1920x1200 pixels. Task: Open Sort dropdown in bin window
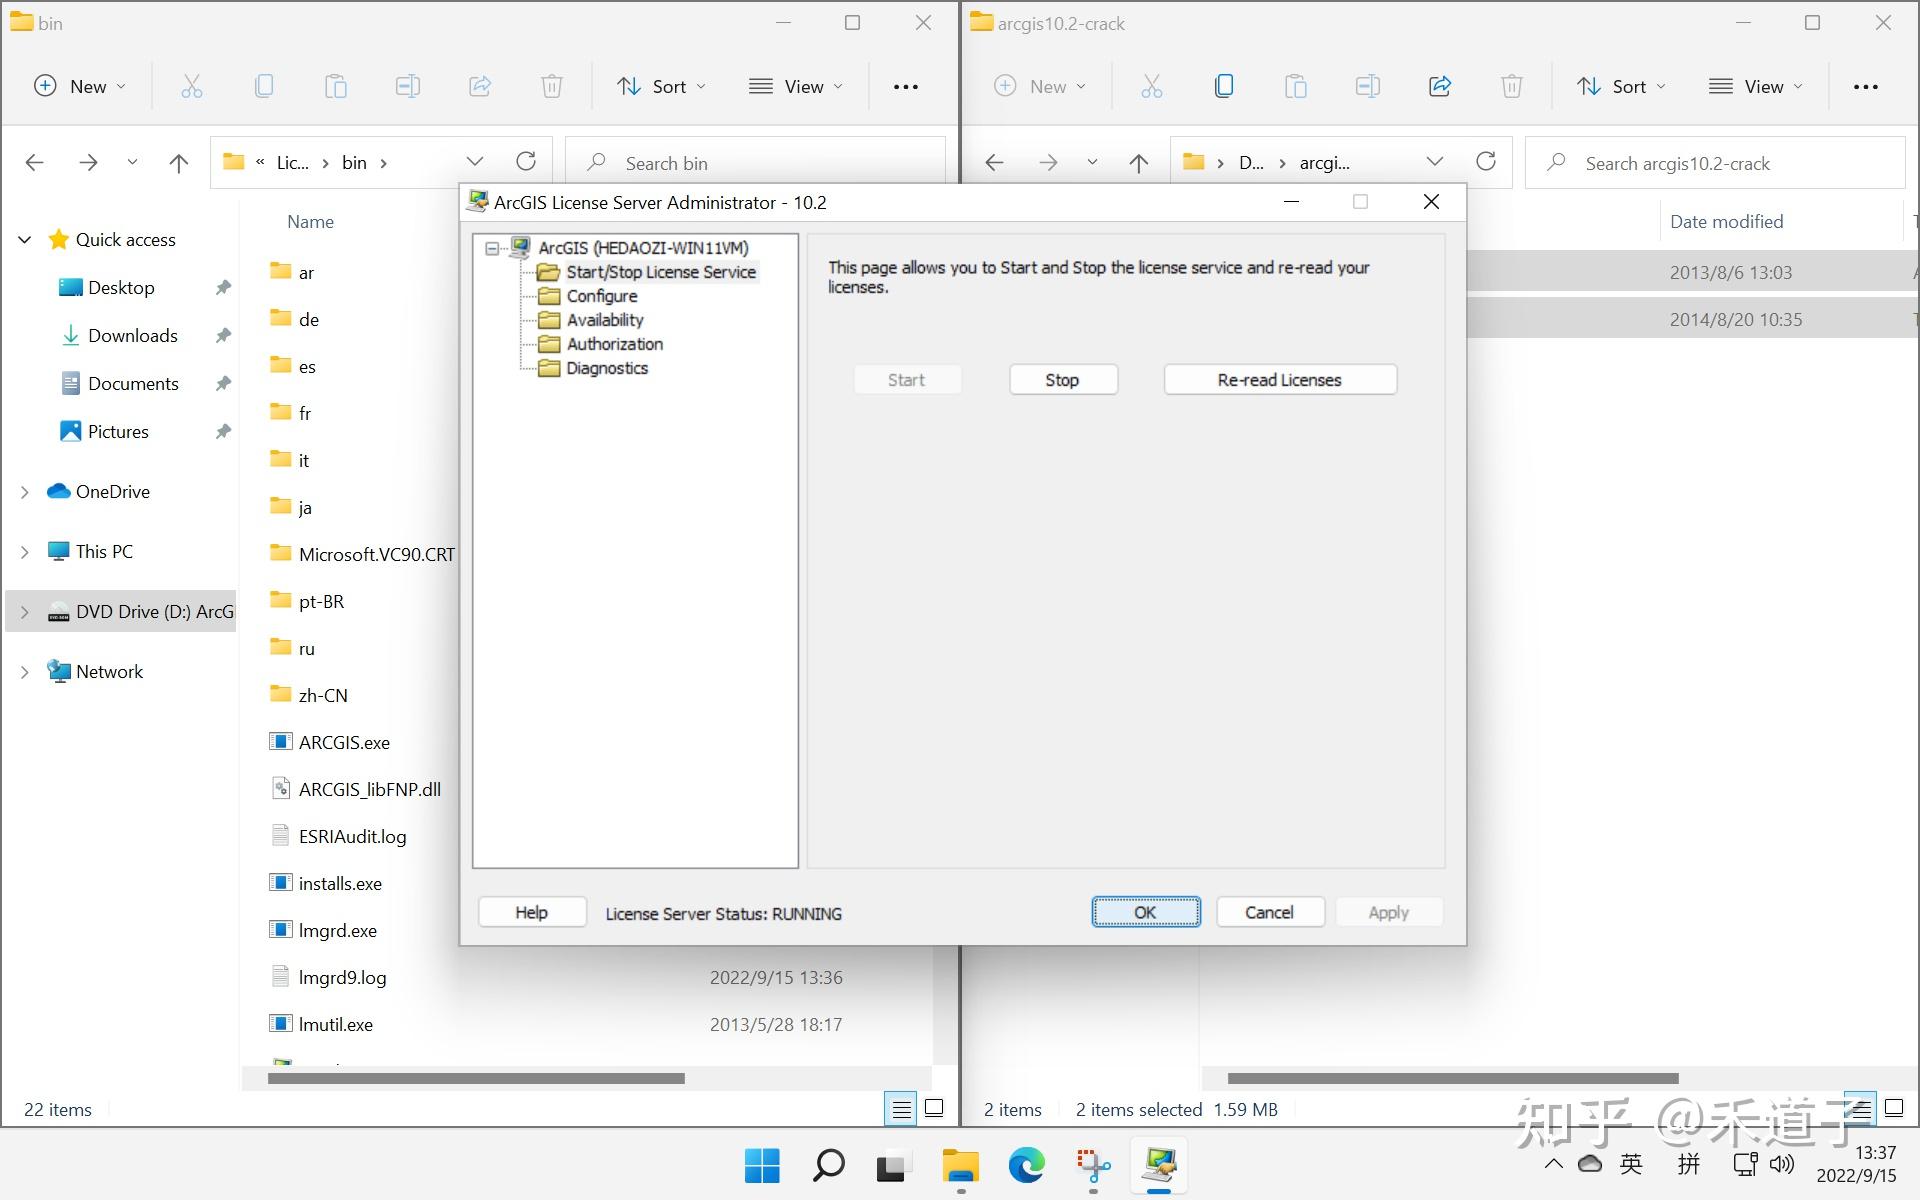coord(661,87)
